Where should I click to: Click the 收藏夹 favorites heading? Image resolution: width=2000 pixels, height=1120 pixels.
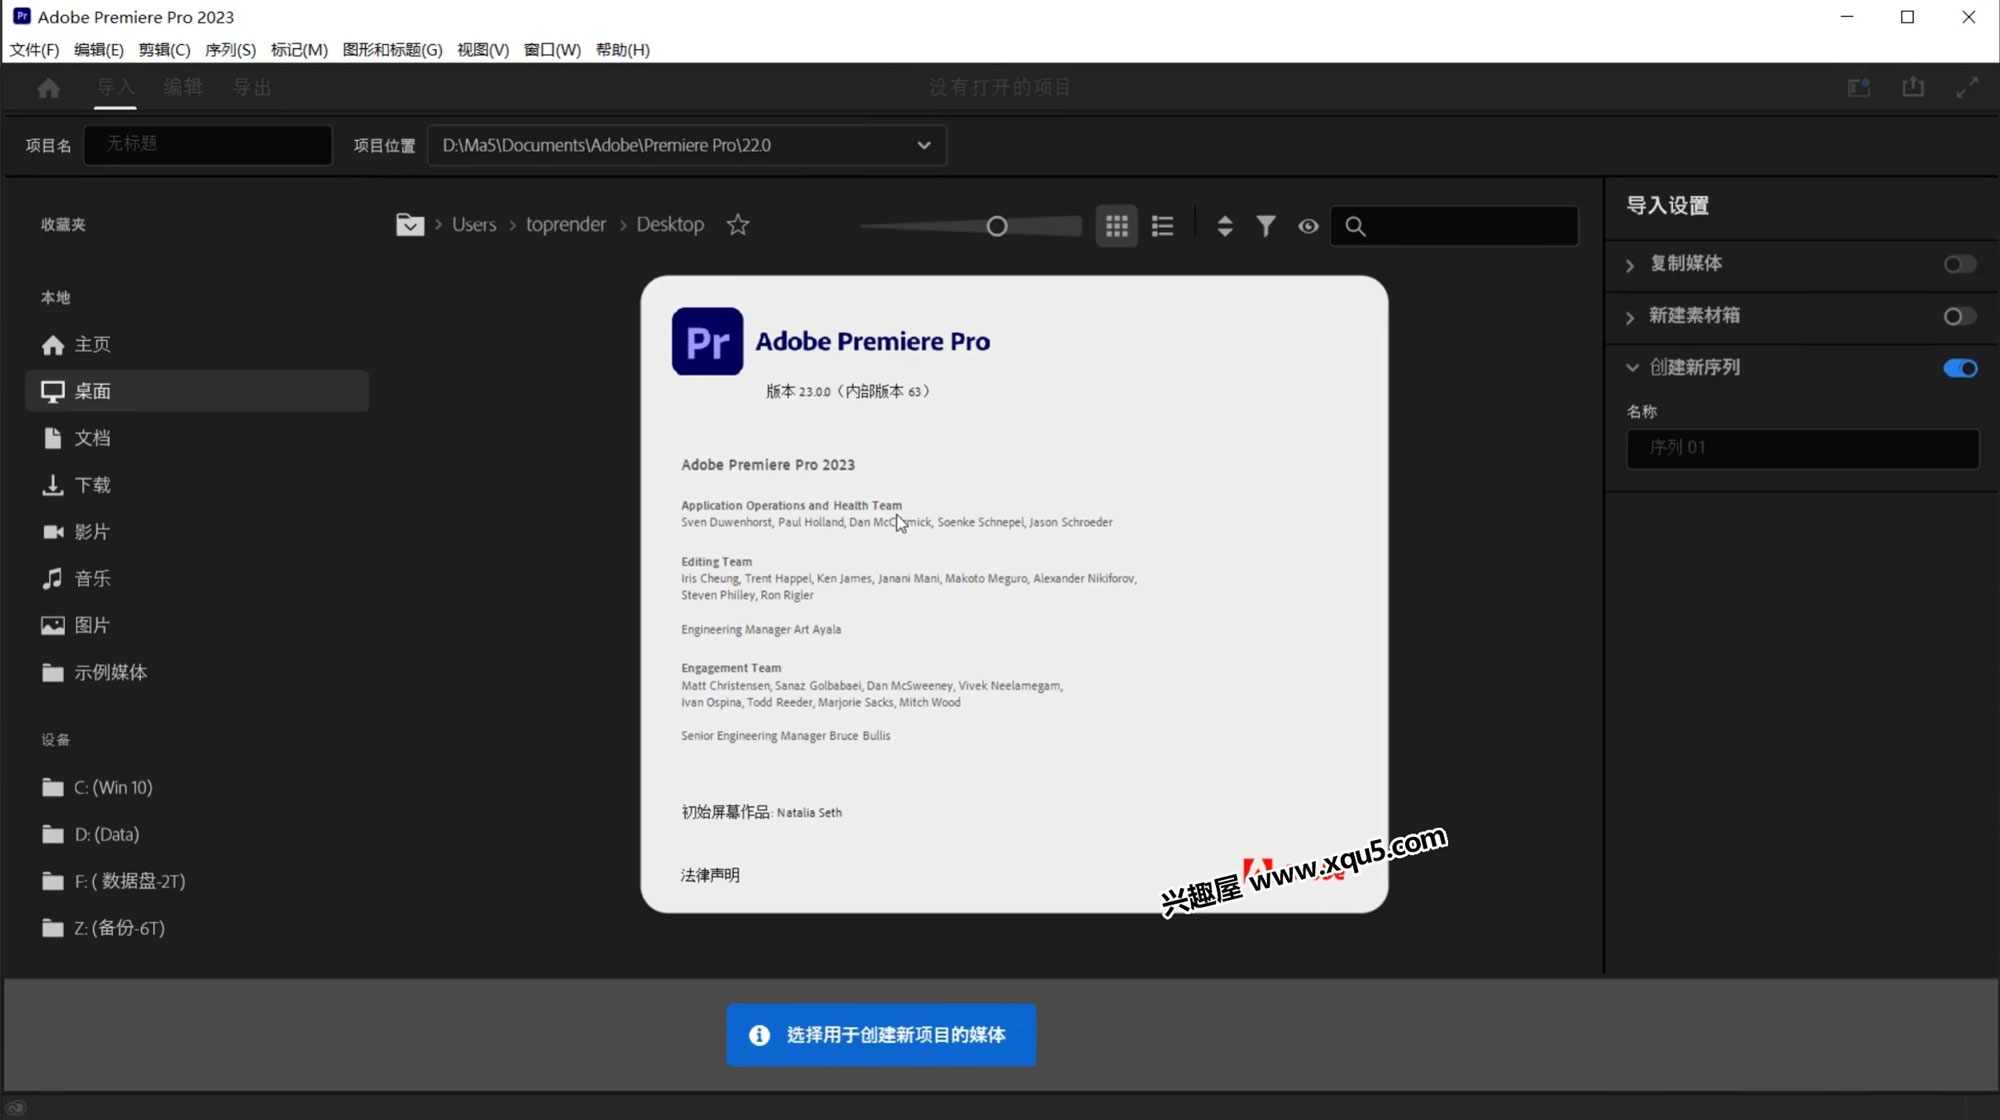63,225
